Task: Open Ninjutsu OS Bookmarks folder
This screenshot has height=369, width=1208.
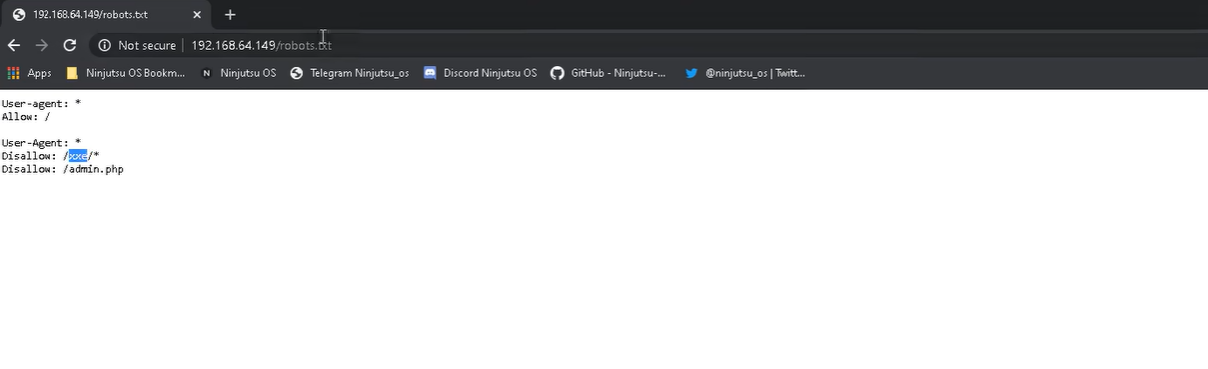Action: coord(125,73)
